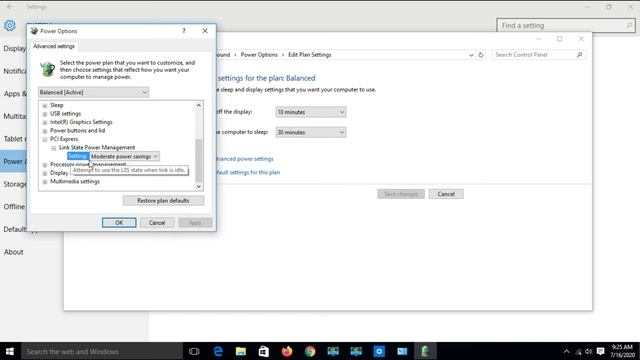
Task: Open Task View on the taskbar
Action: tap(194, 351)
